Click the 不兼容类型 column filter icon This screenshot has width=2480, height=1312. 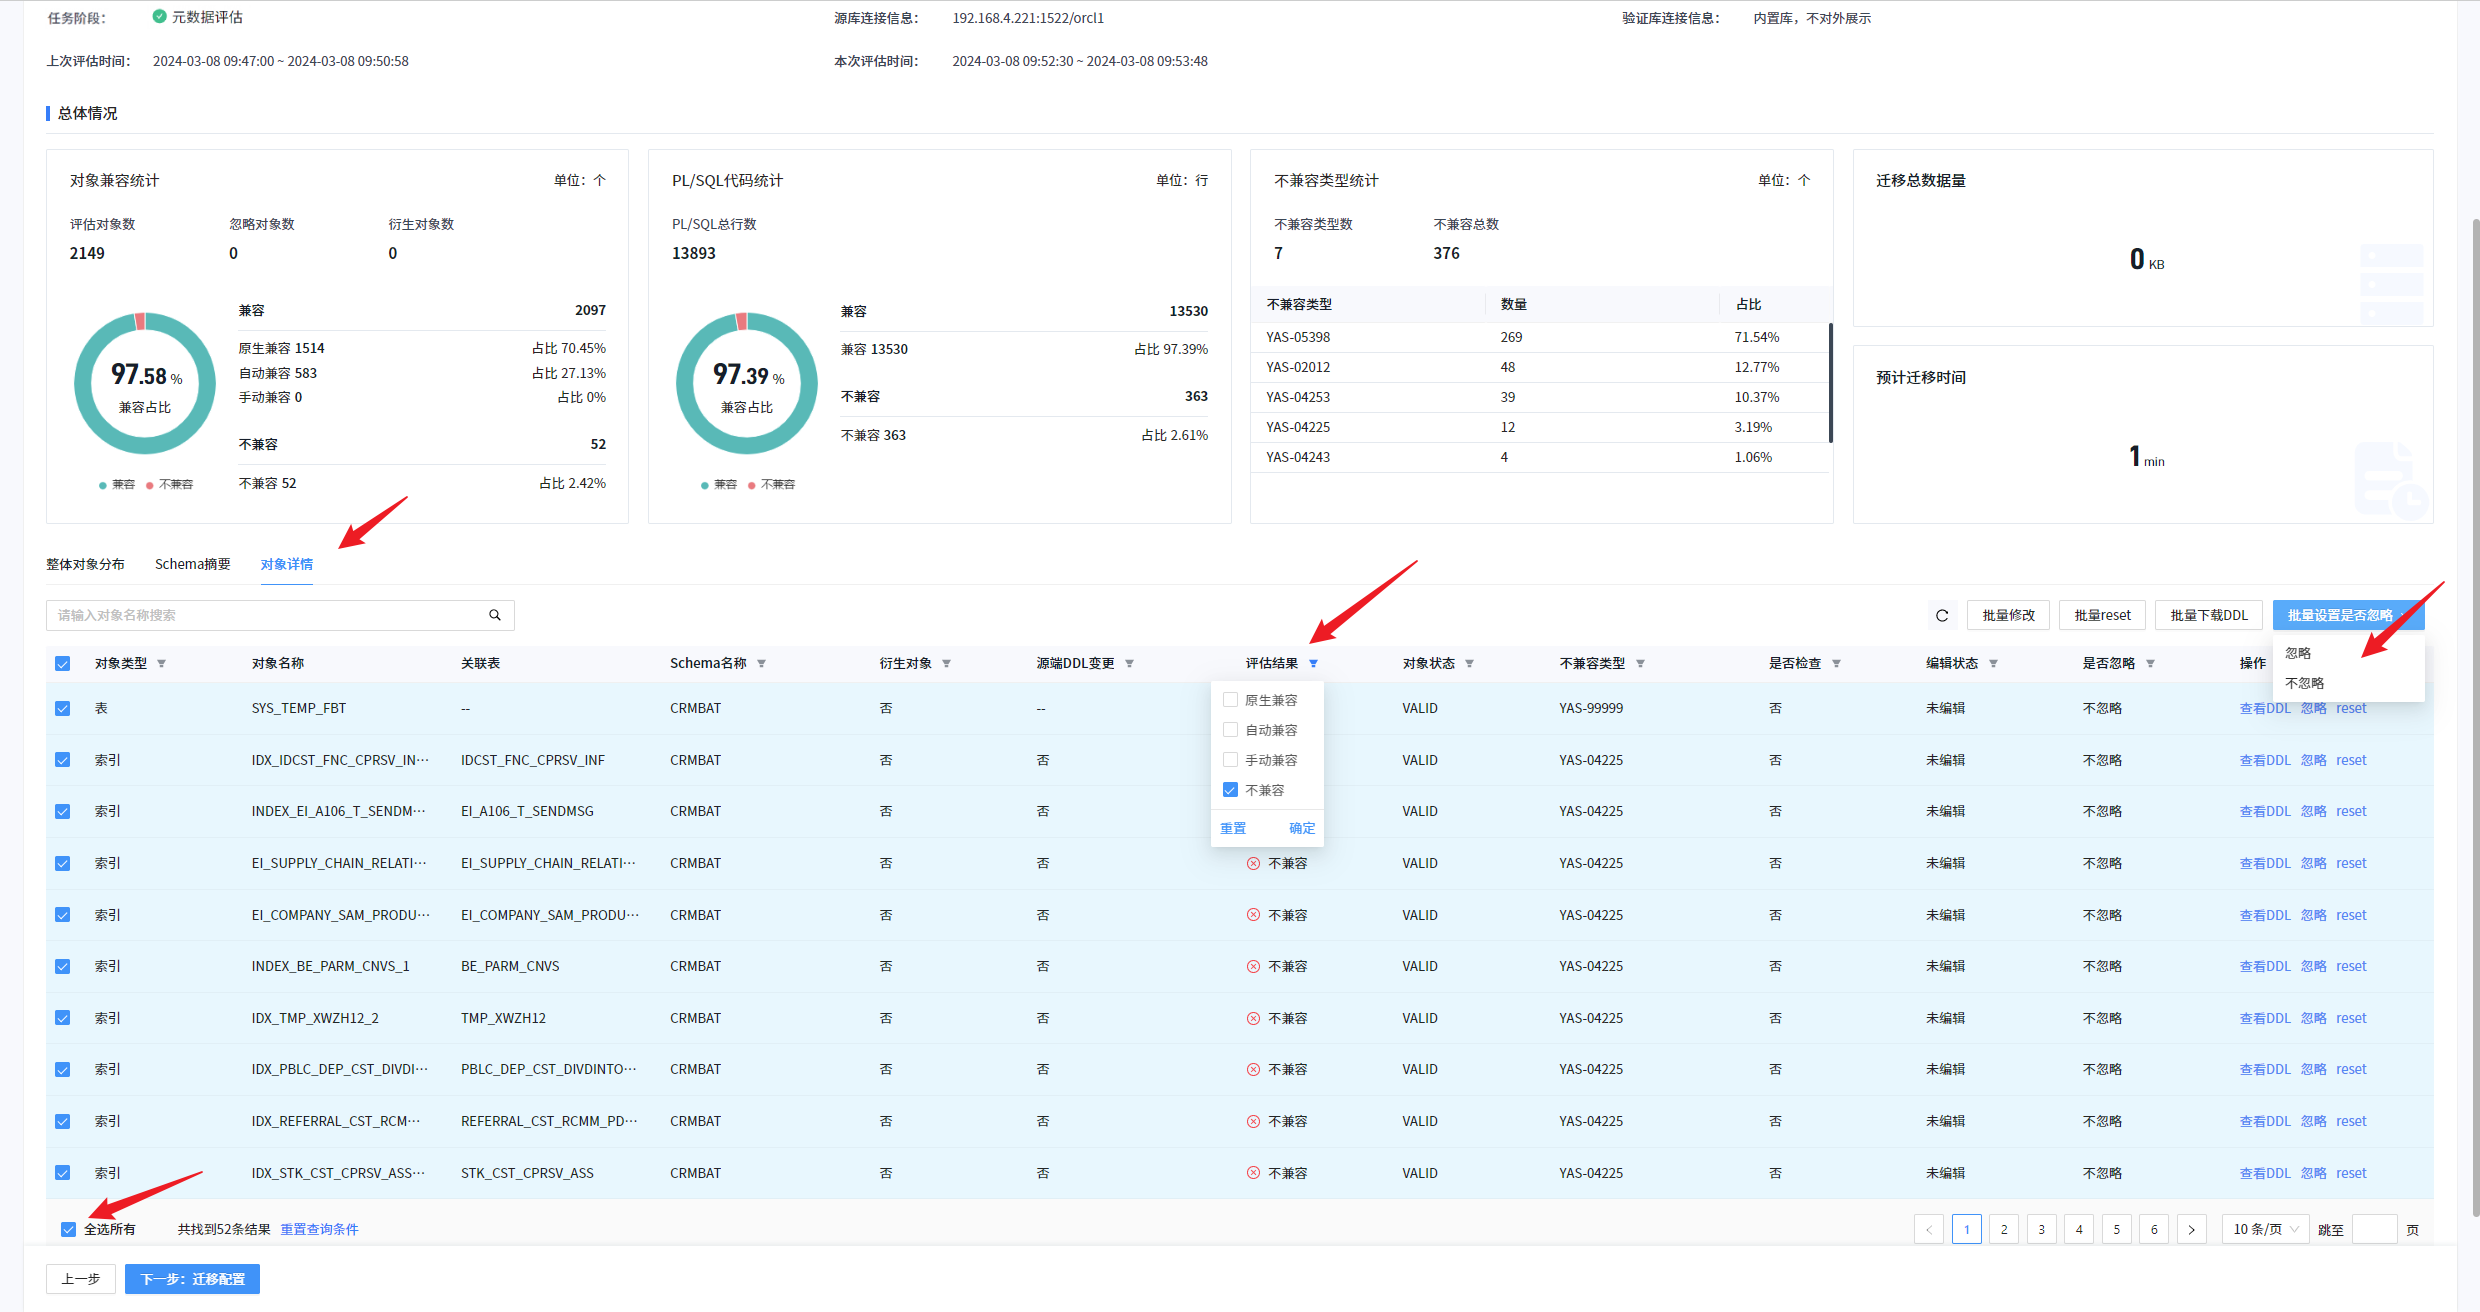click(1640, 664)
